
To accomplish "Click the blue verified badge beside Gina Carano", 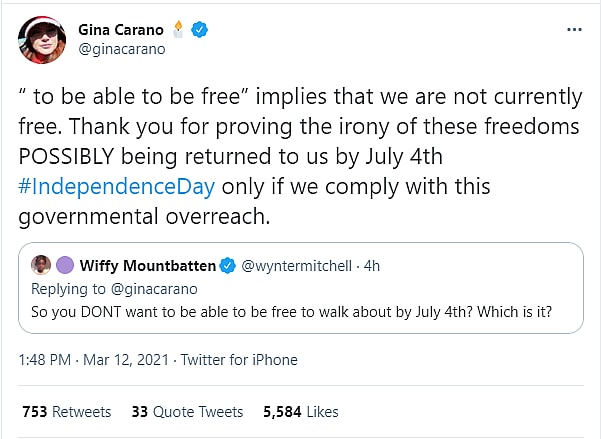I will click(x=201, y=29).
